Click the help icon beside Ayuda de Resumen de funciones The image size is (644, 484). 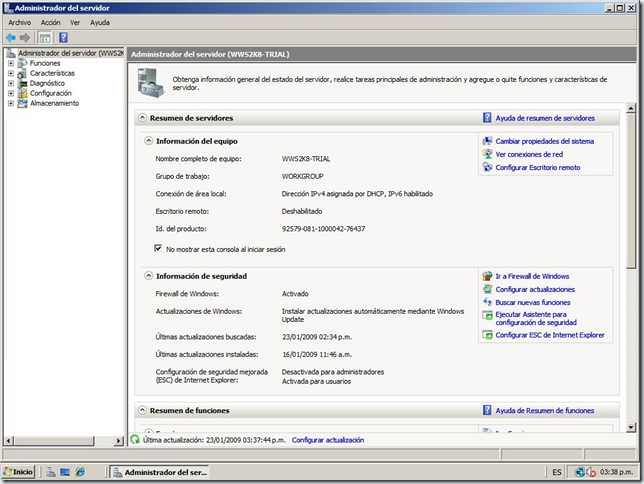point(487,410)
